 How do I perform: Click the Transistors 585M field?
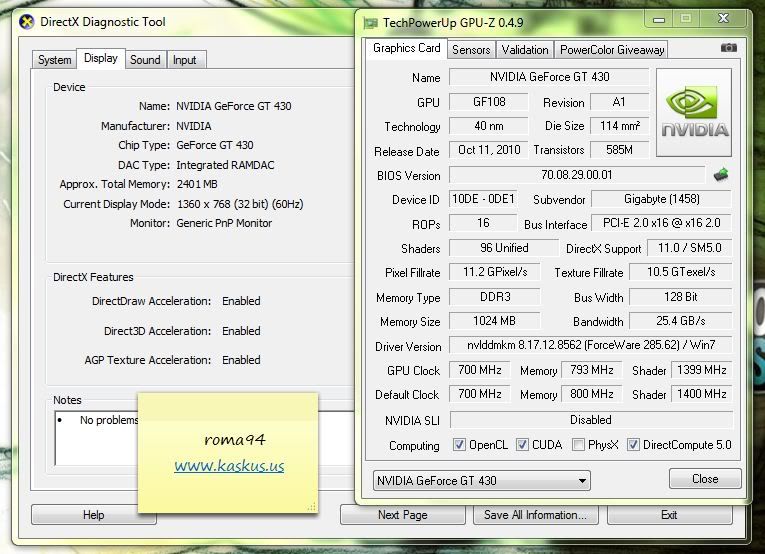[620, 150]
